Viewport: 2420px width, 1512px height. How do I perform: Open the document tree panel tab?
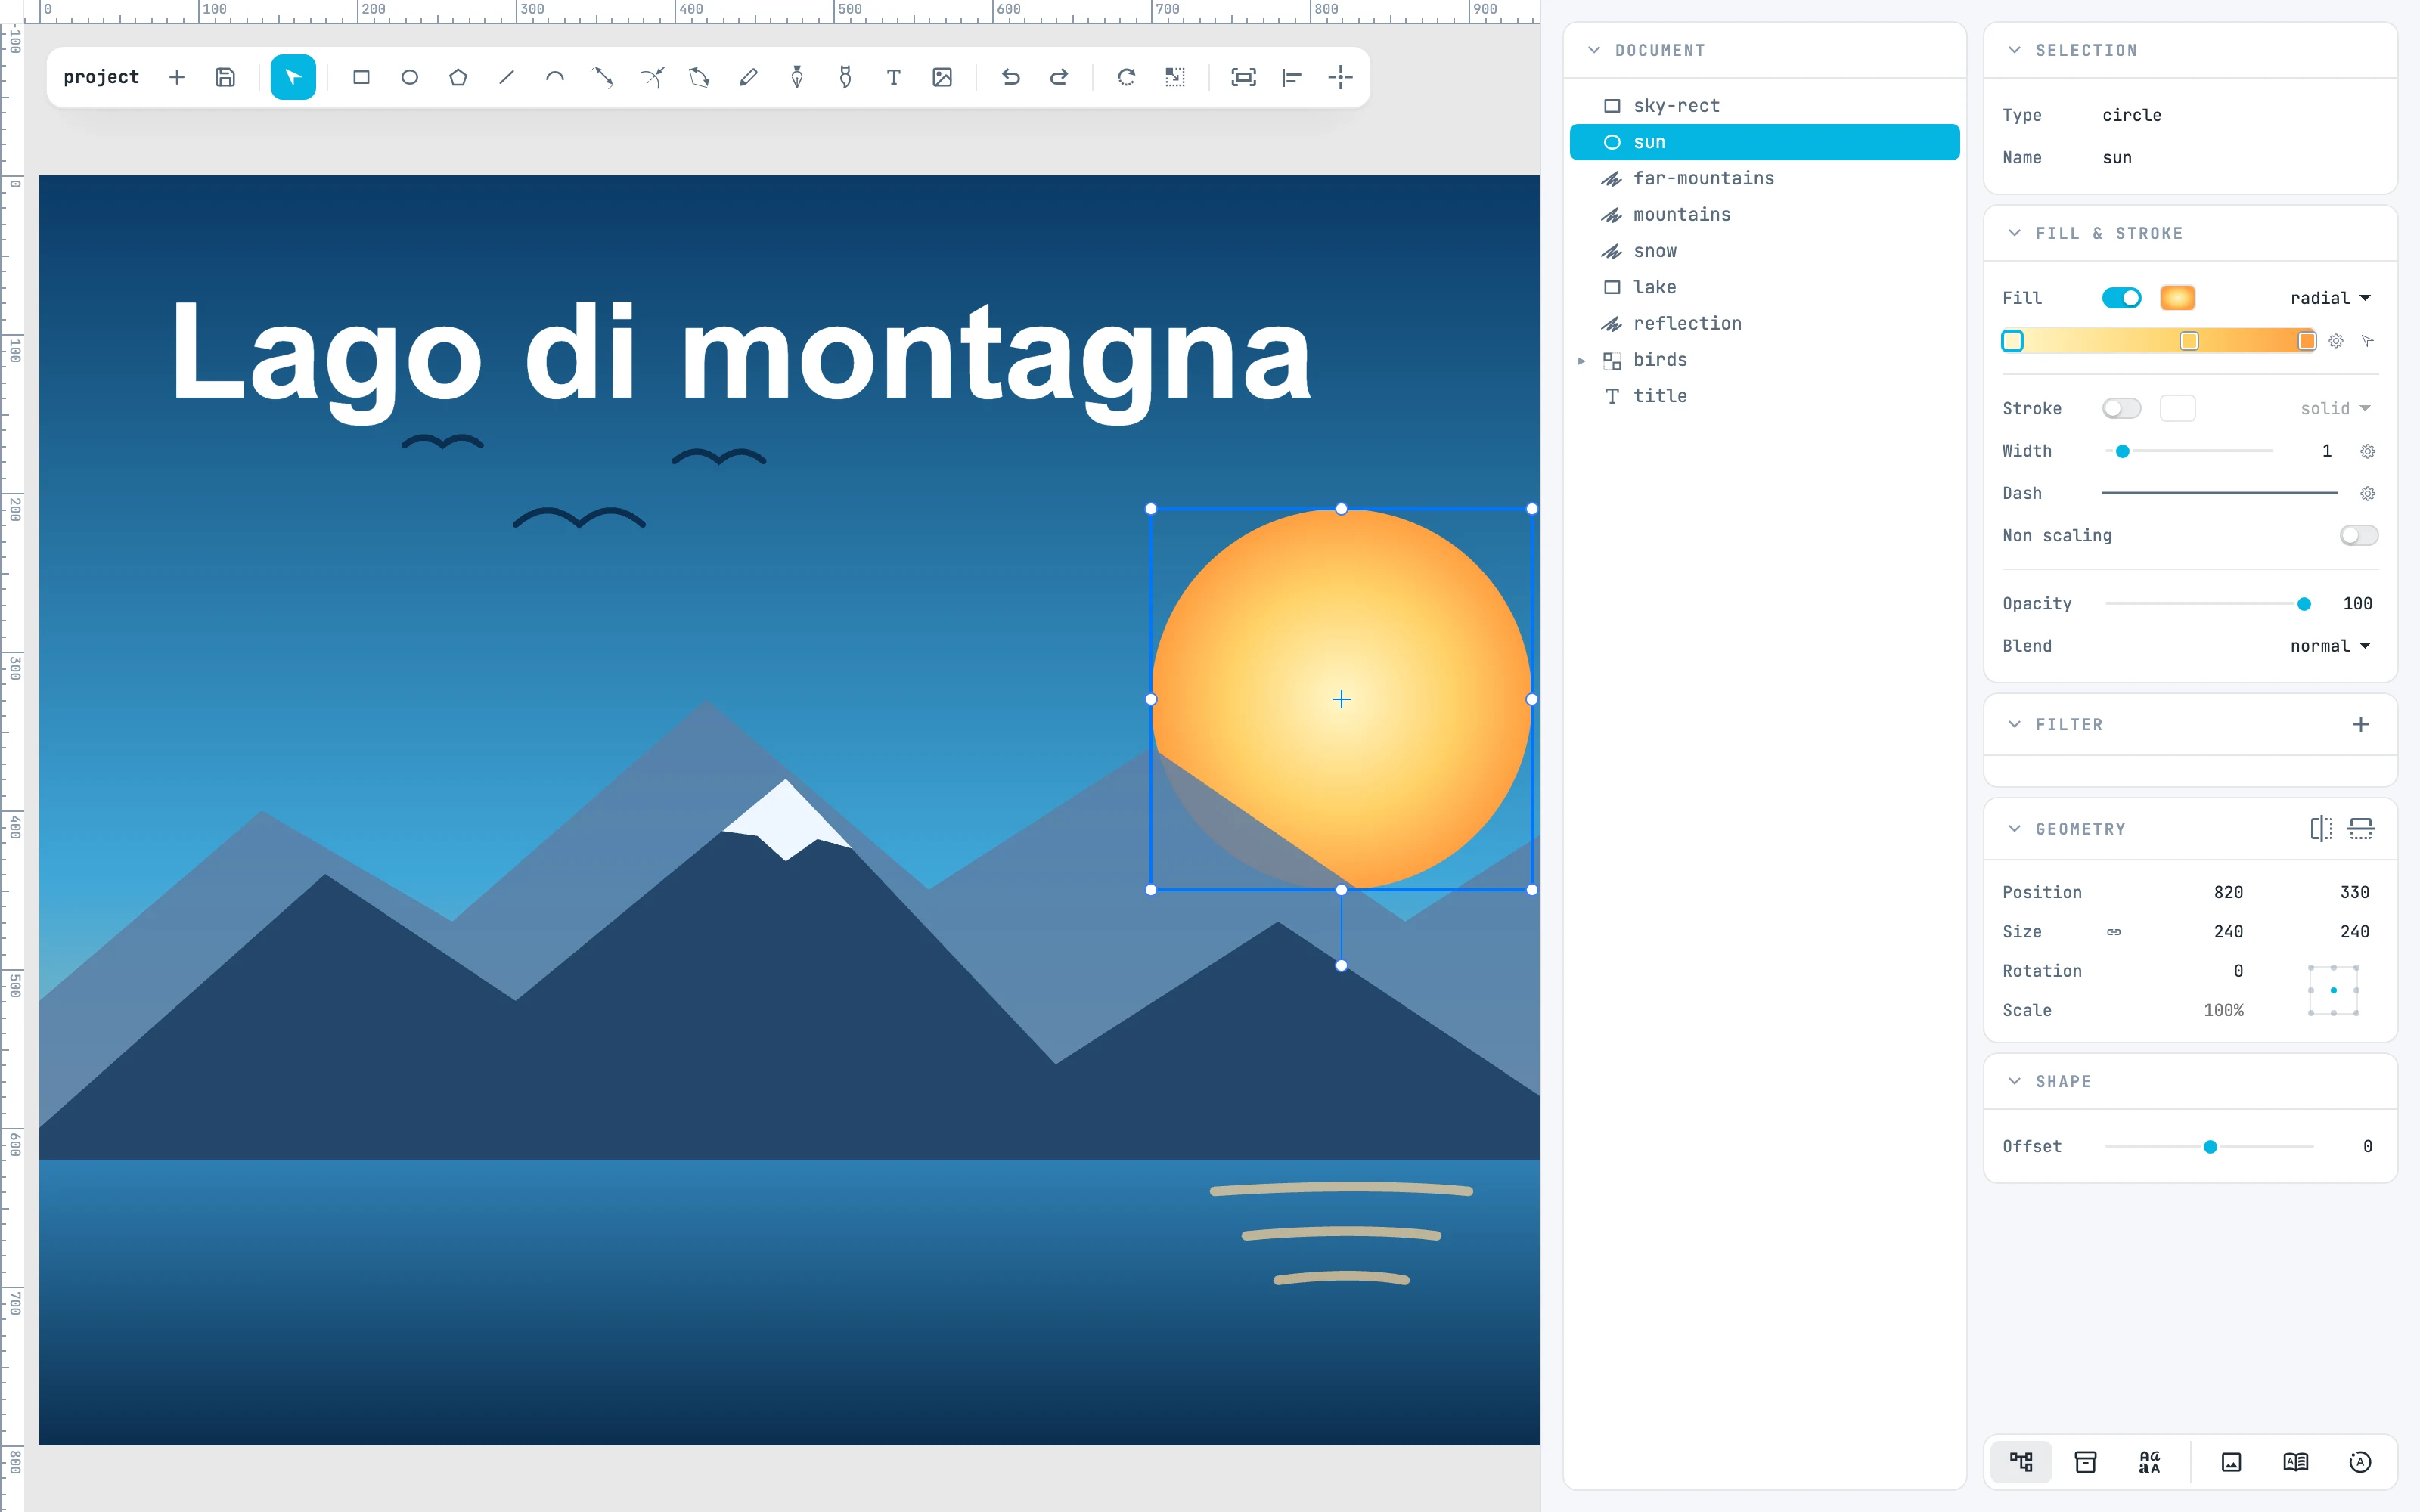[x=2021, y=1462]
